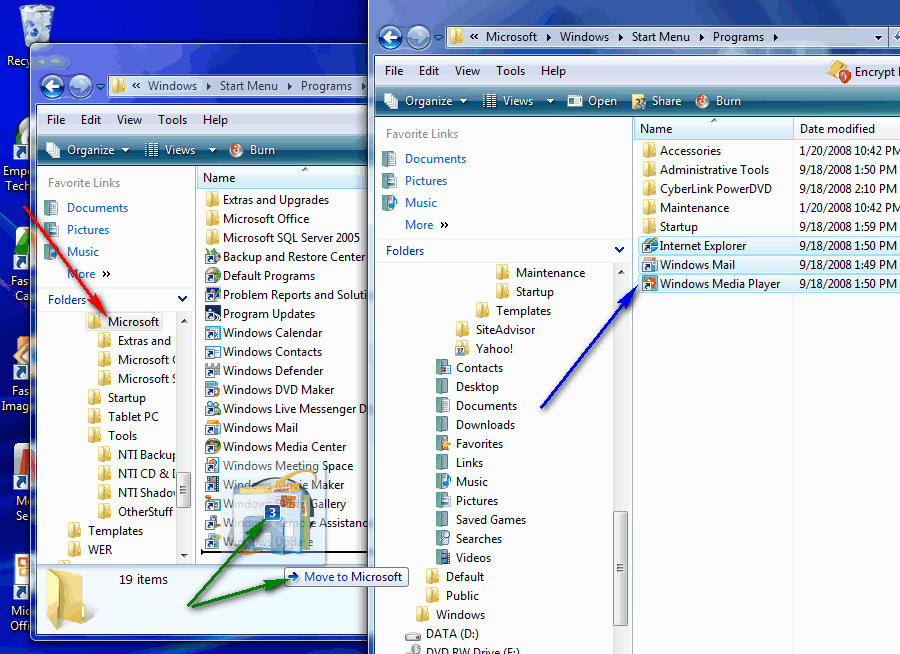
Task: Click Pictures favorite link in right window
Action: [426, 181]
